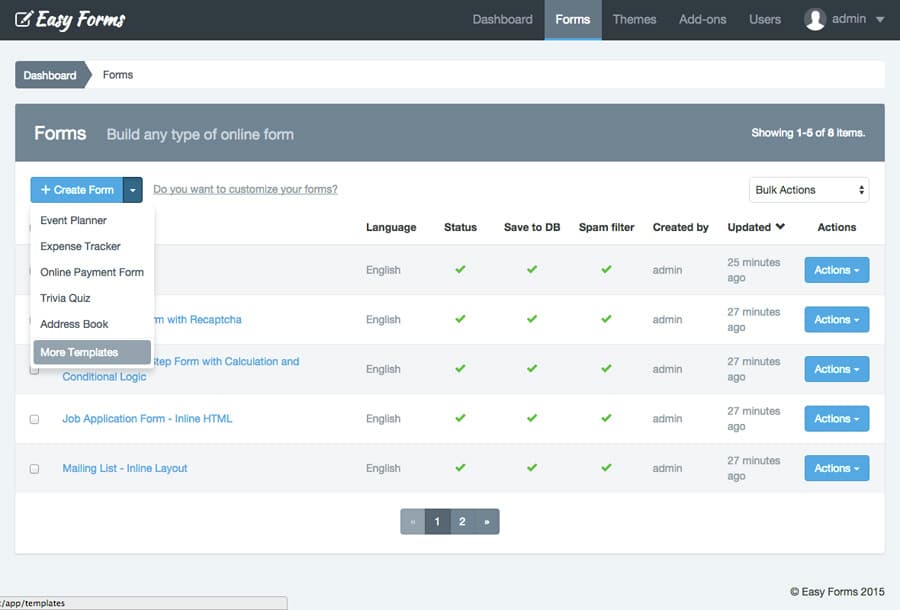Switch to the Themes tab
The image size is (900, 610).
pos(634,19)
